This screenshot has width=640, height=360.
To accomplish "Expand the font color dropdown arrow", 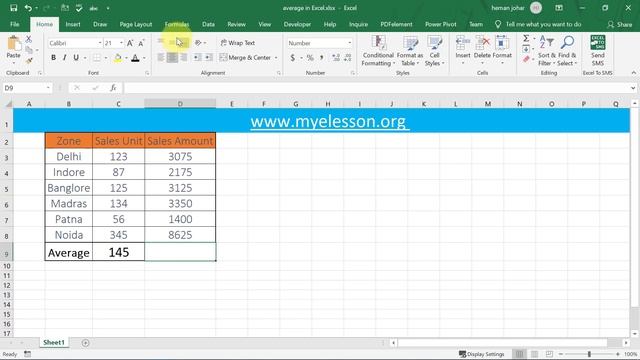I will click(x=144, y=58).
